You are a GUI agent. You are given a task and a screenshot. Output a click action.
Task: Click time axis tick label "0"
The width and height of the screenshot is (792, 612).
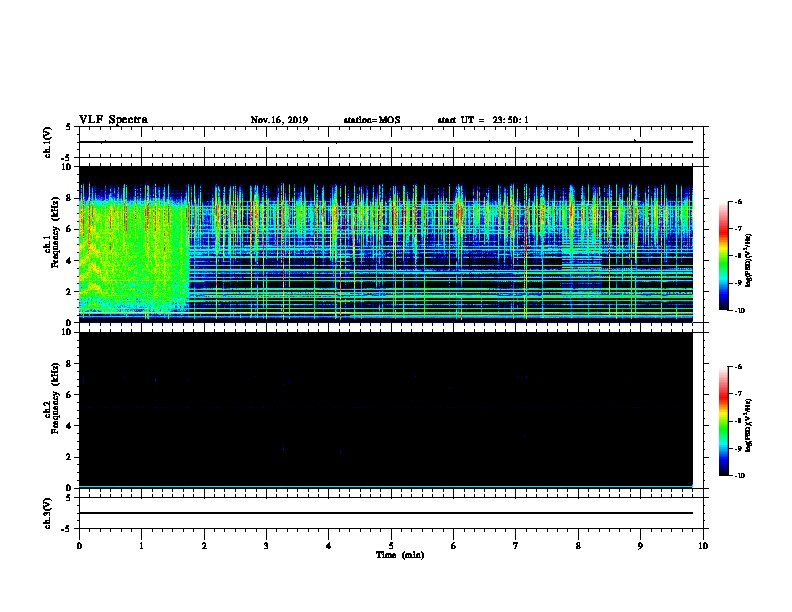coord(79,546)
